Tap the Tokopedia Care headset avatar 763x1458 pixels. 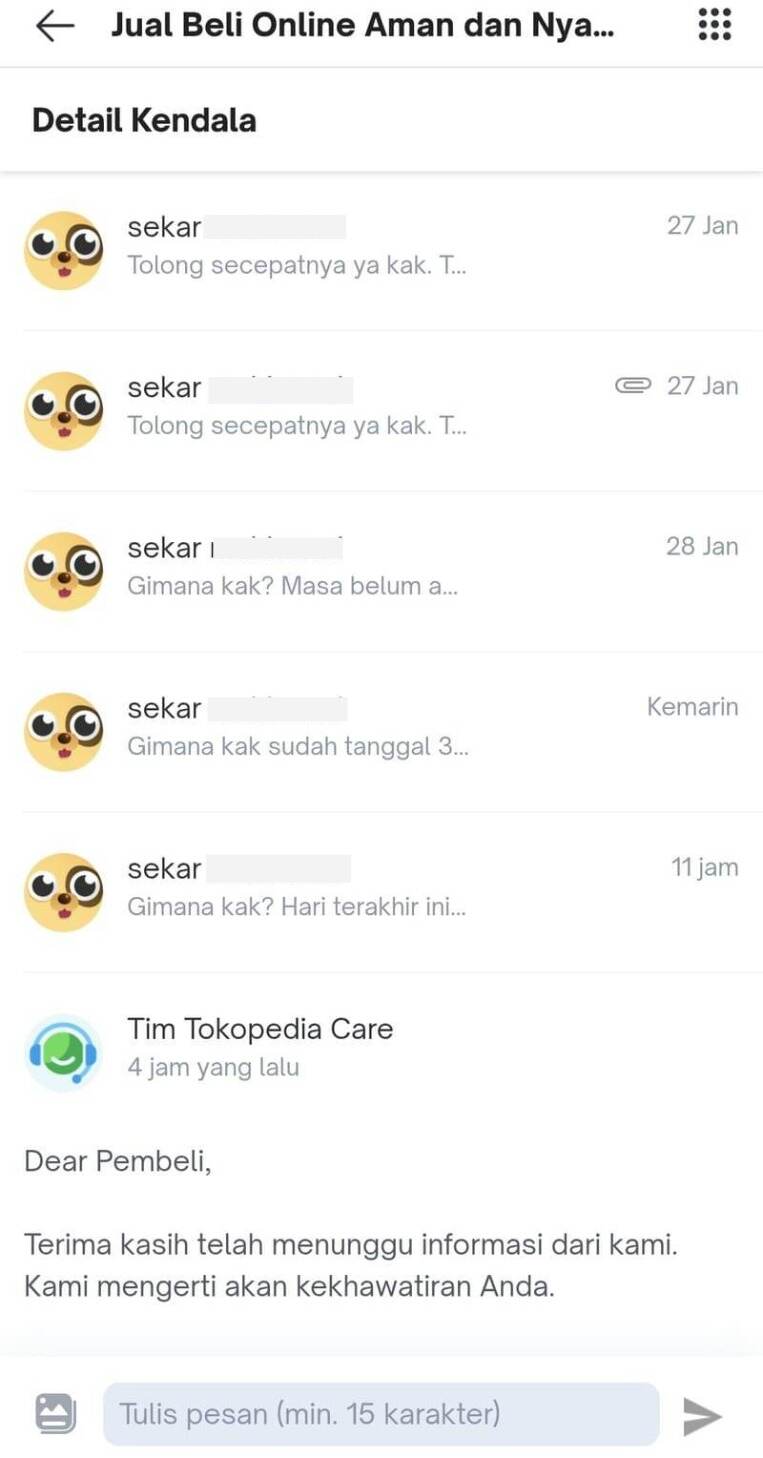63,1053
